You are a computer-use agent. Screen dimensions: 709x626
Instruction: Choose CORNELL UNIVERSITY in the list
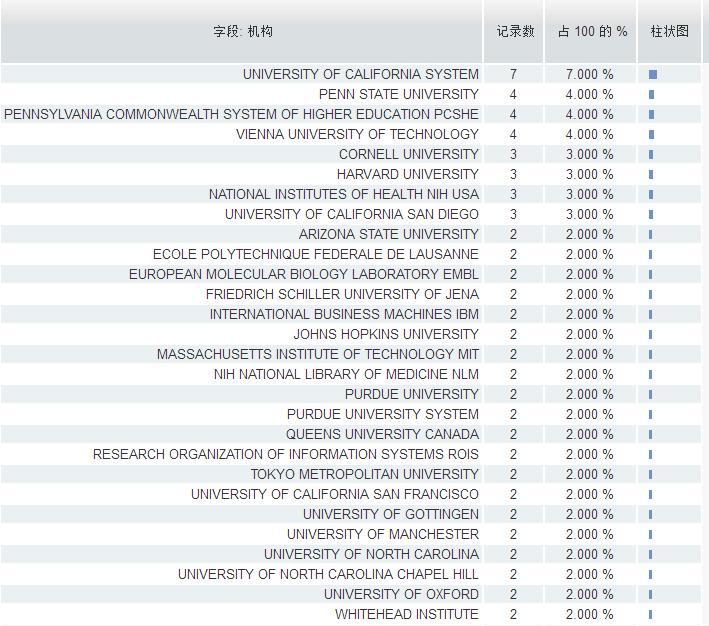coord(408,154)
